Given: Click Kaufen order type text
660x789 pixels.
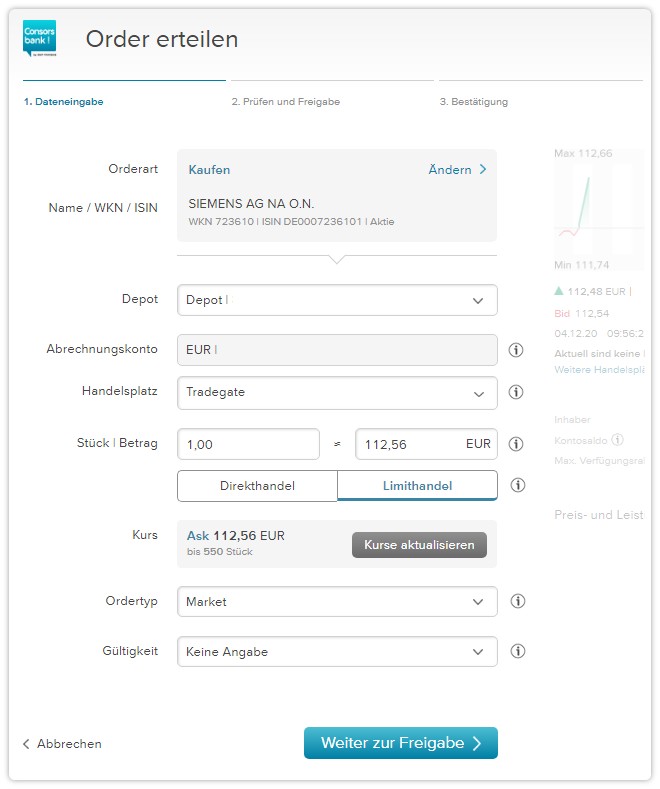Looking at the screenshot, I should tap(209, 170).
